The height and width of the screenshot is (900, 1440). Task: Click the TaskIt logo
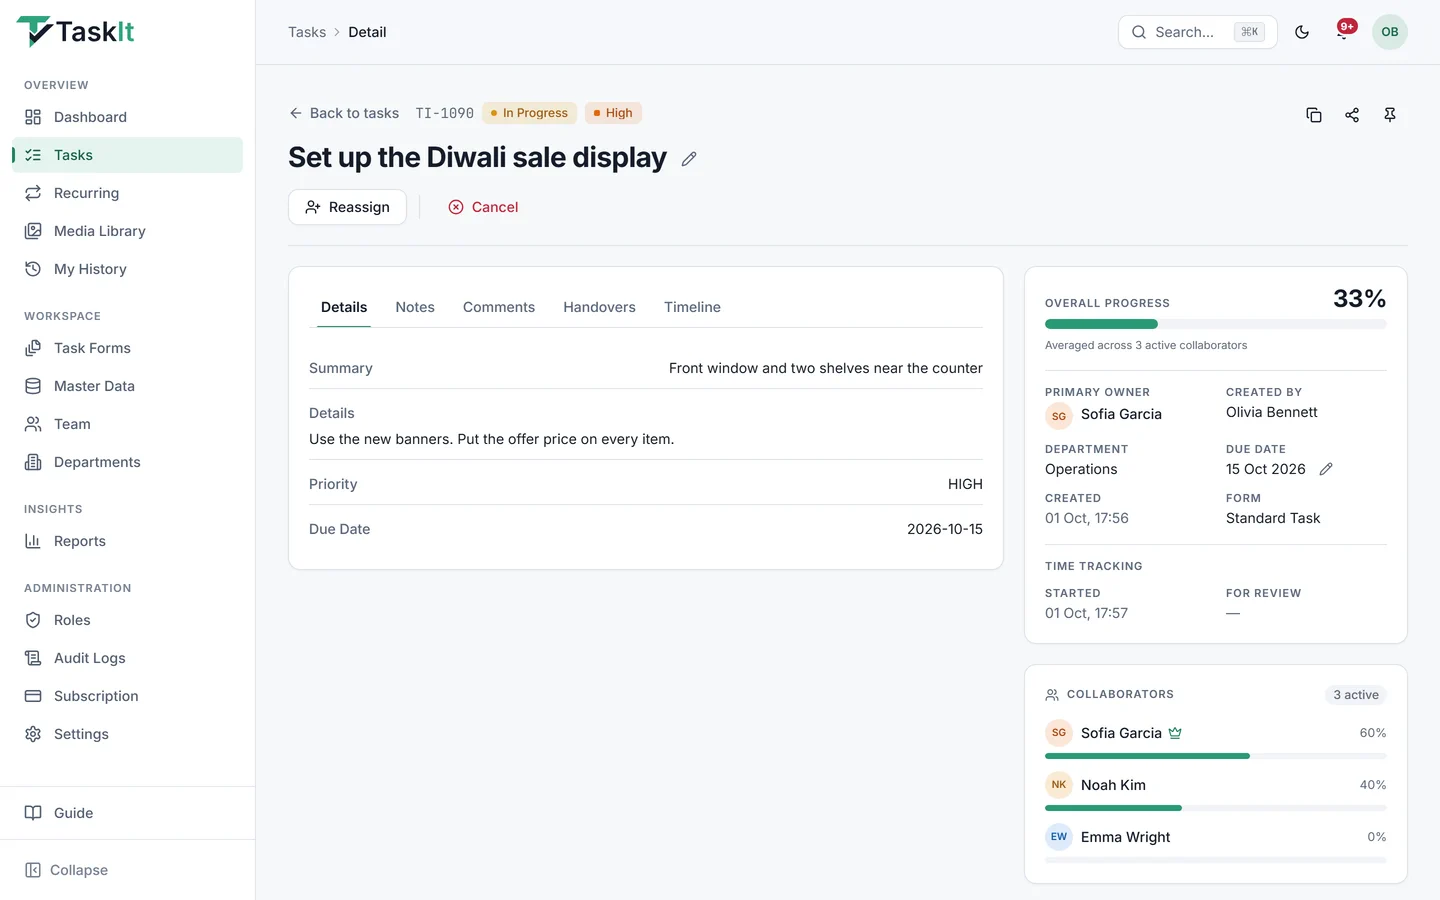coord(75,32)
